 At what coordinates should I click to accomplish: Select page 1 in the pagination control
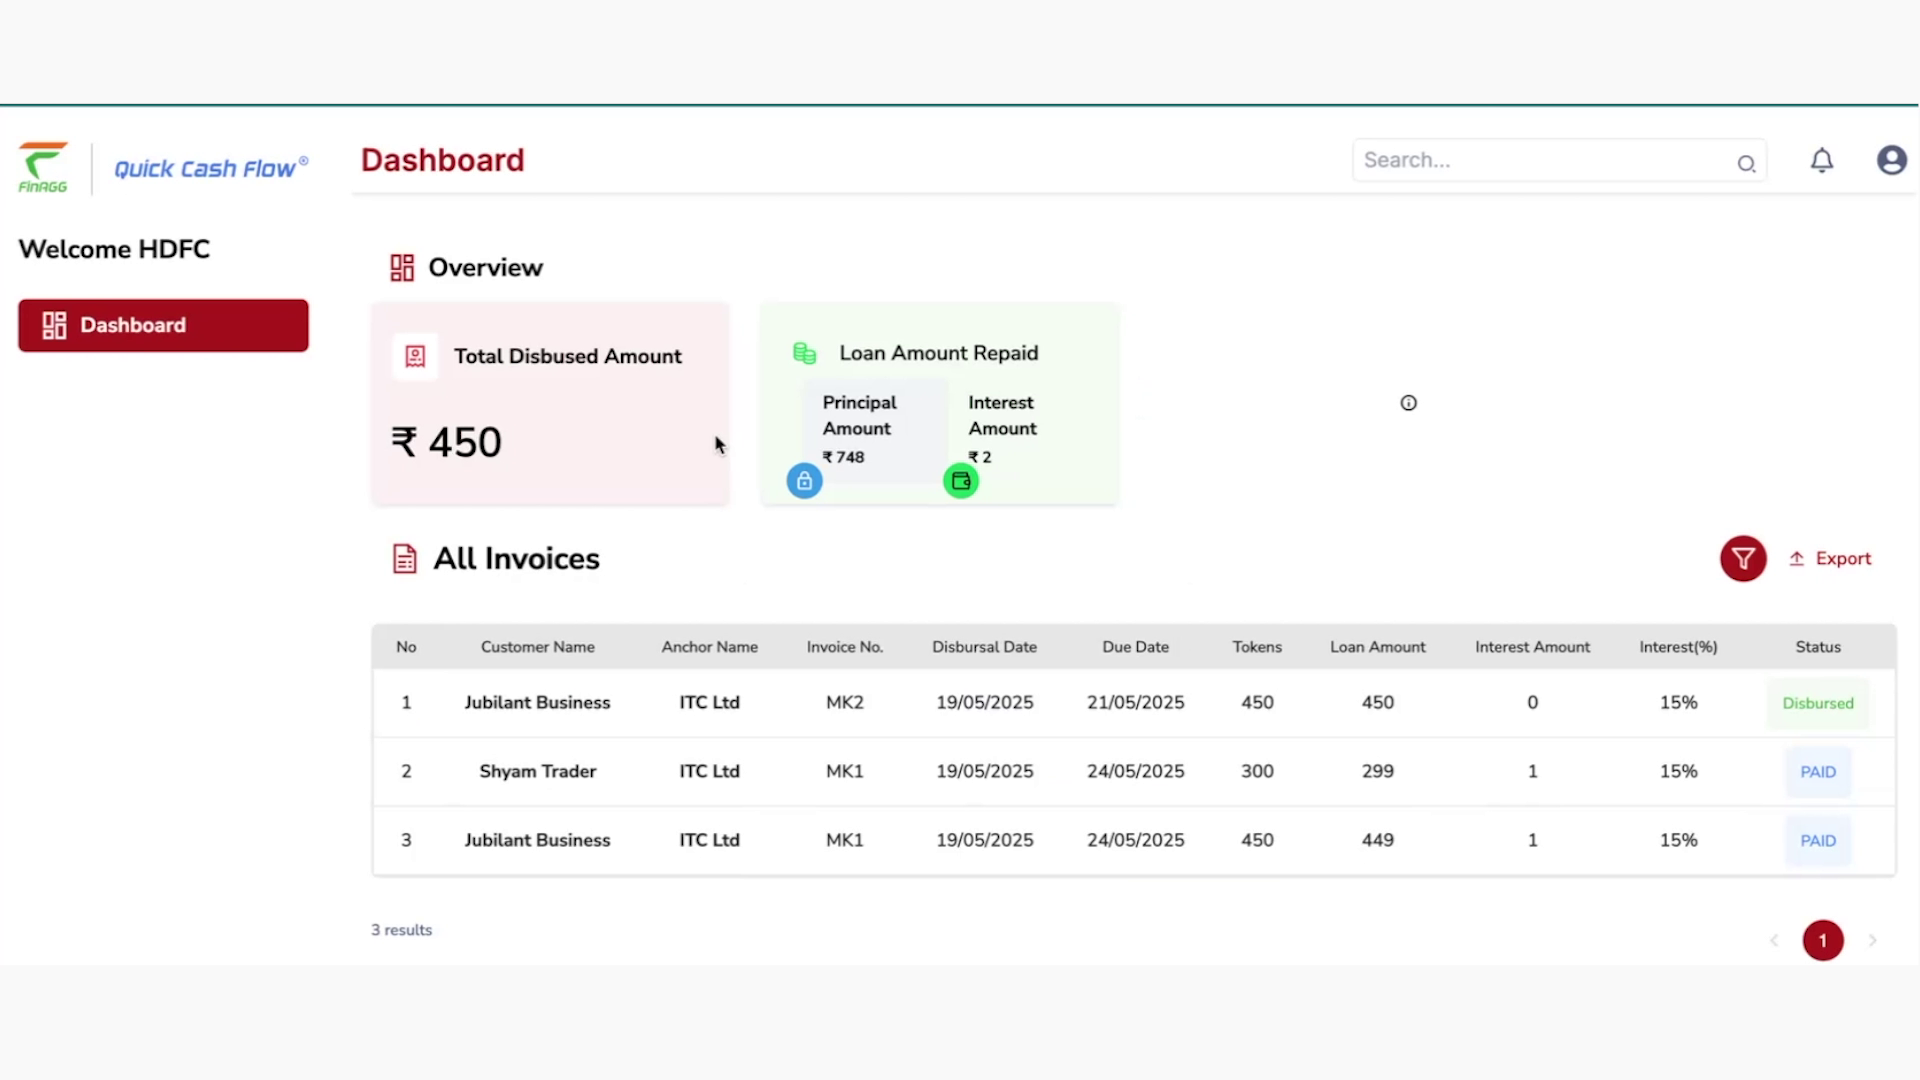click(1823, 940)
